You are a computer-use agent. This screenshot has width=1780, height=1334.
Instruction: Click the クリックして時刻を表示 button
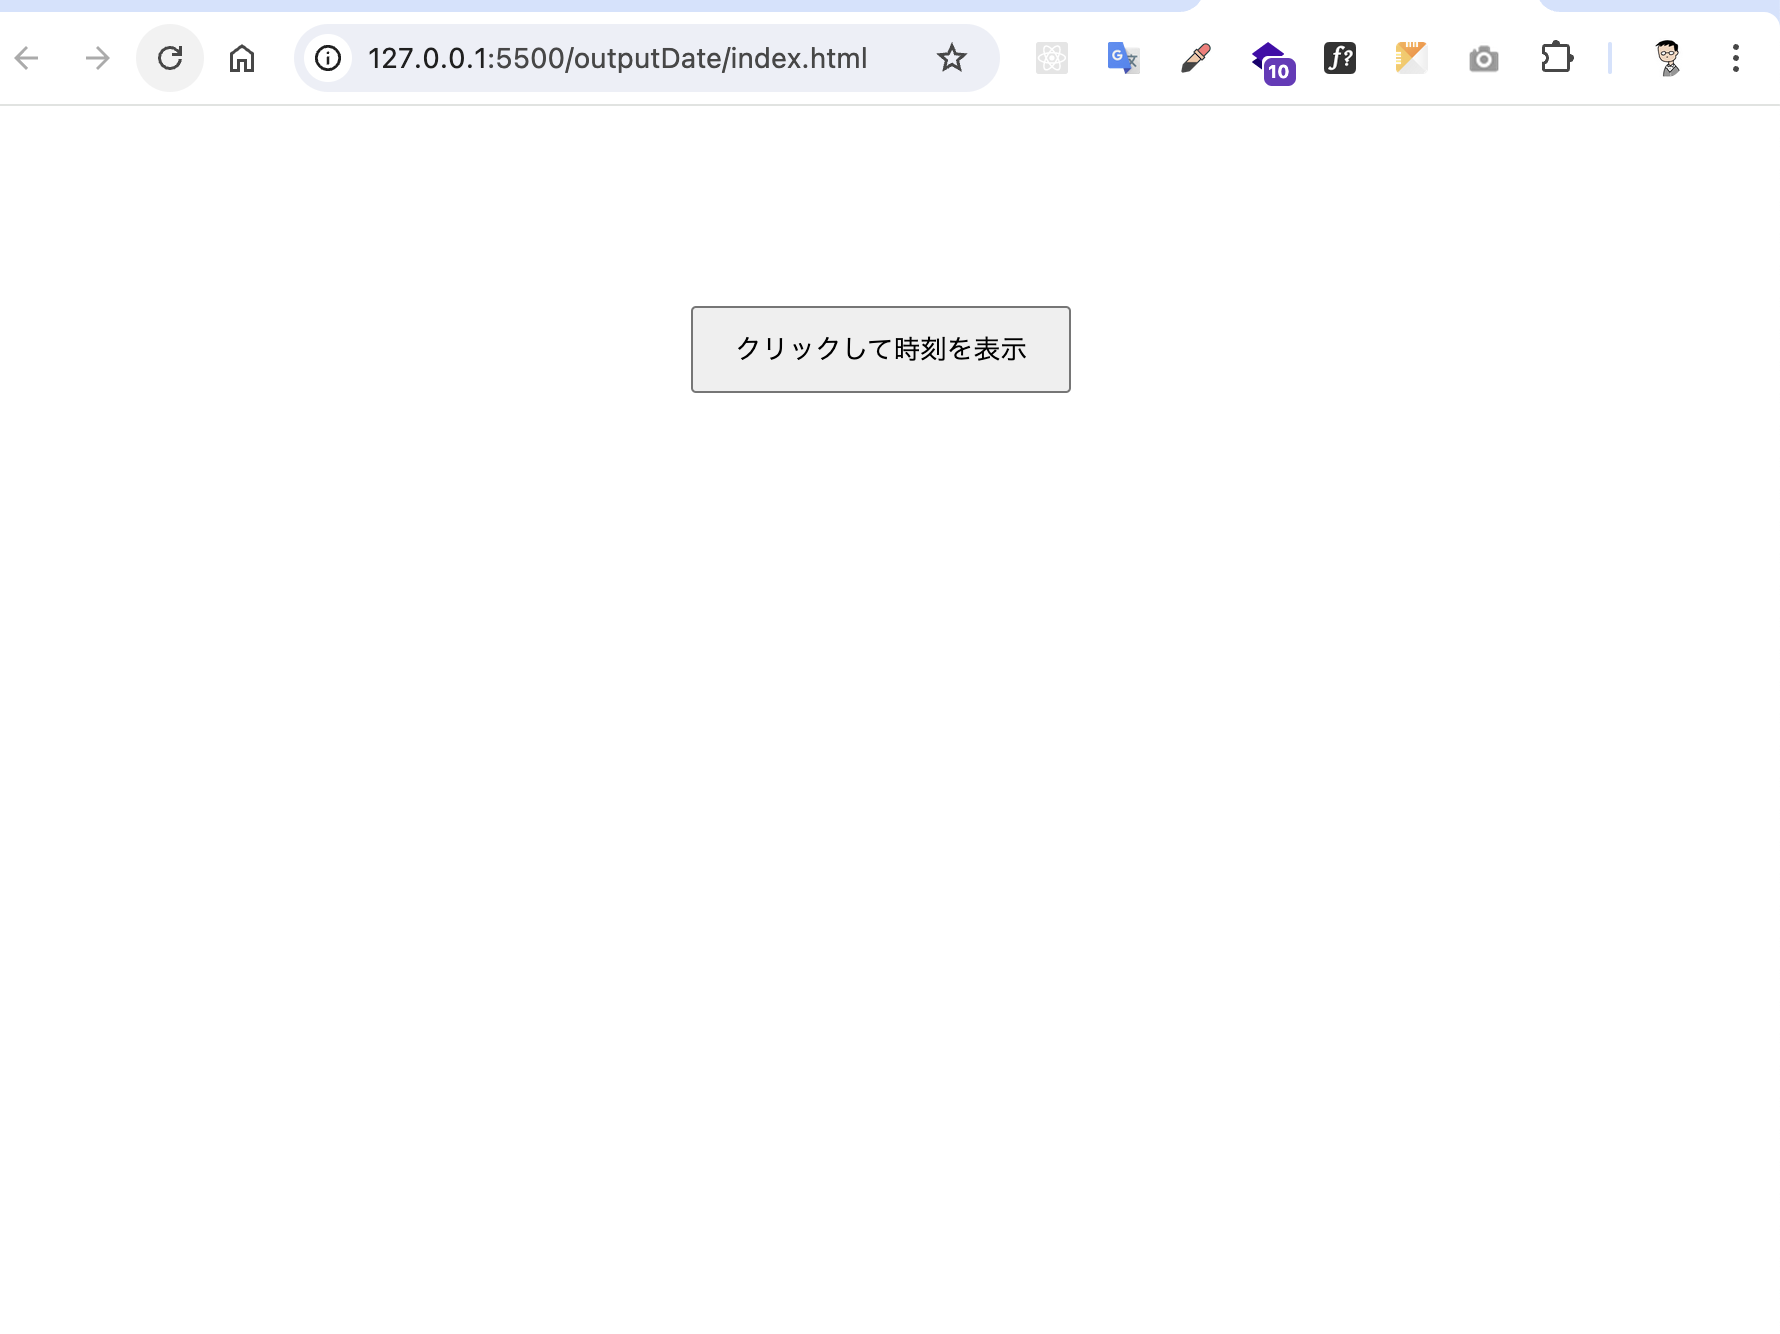[880, 349]
